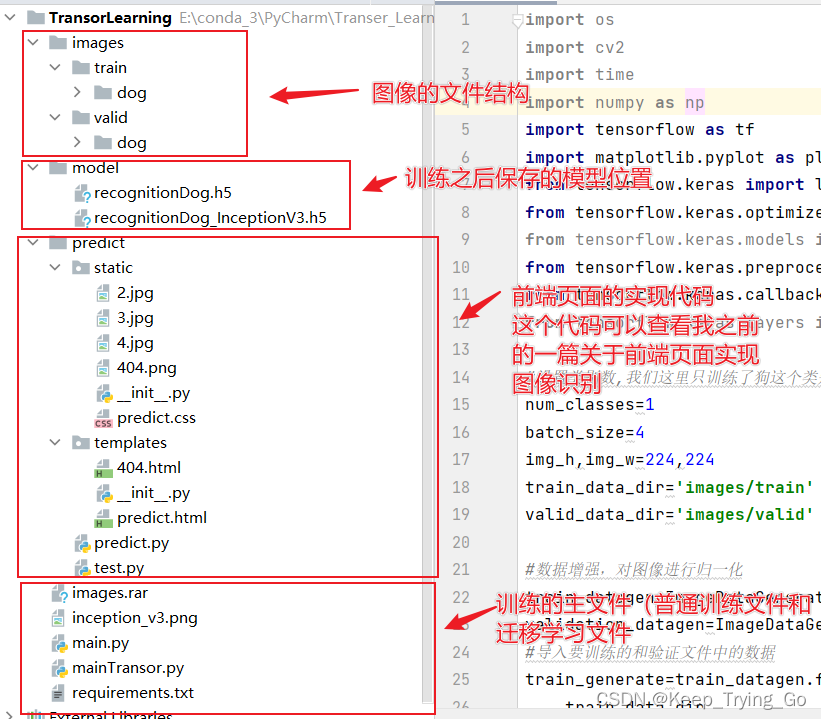821x719 pixels.
Task: Select recognitionDog.h5 in the tree
Action: point(163,193)
